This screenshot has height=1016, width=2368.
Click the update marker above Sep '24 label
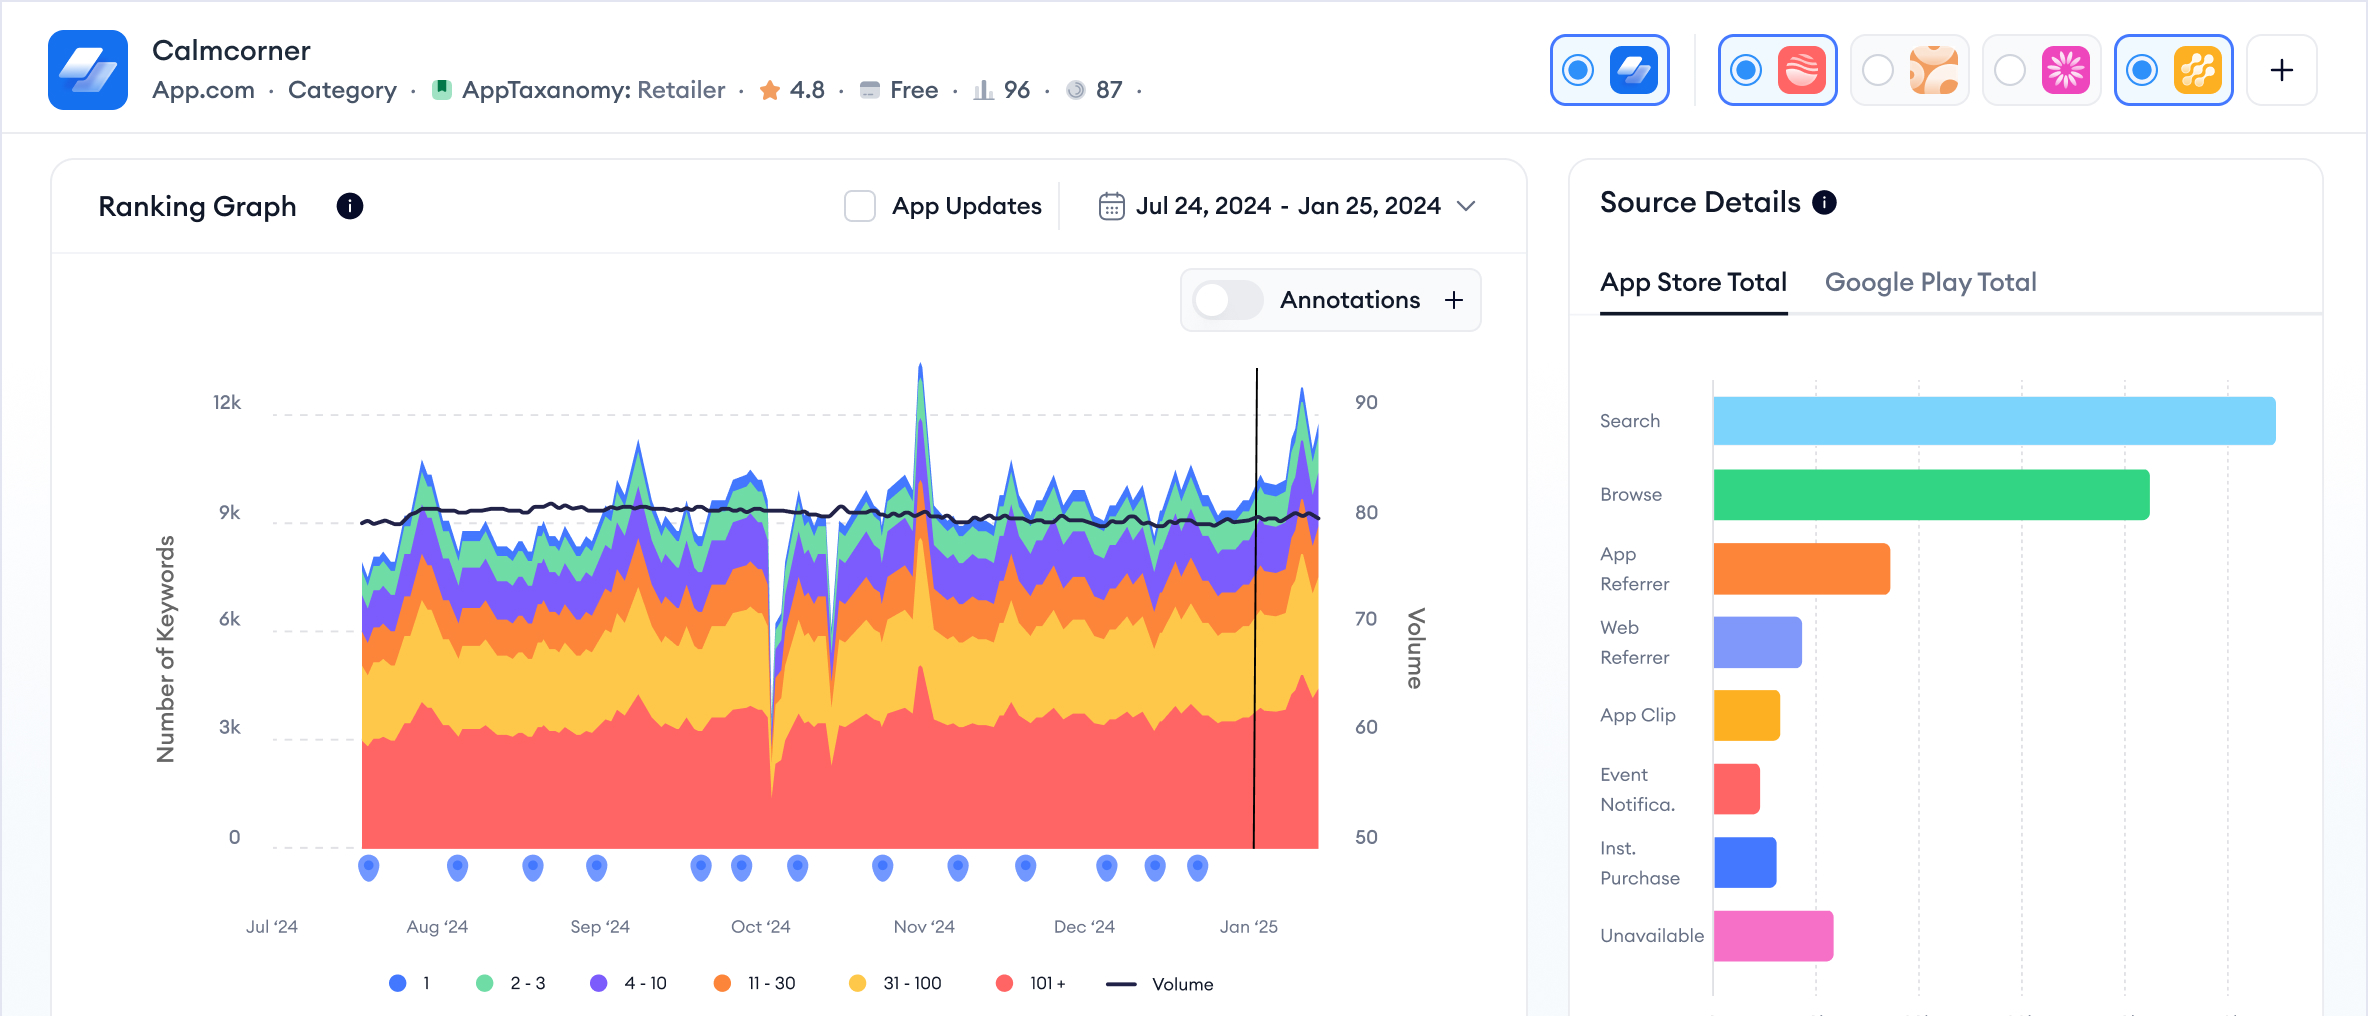[597, 867]
